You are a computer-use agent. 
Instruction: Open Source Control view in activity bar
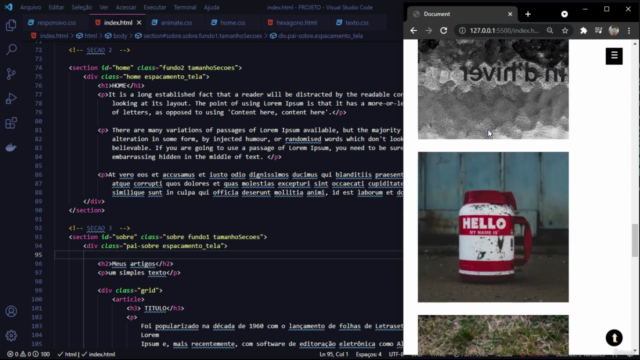pos(11,74)
